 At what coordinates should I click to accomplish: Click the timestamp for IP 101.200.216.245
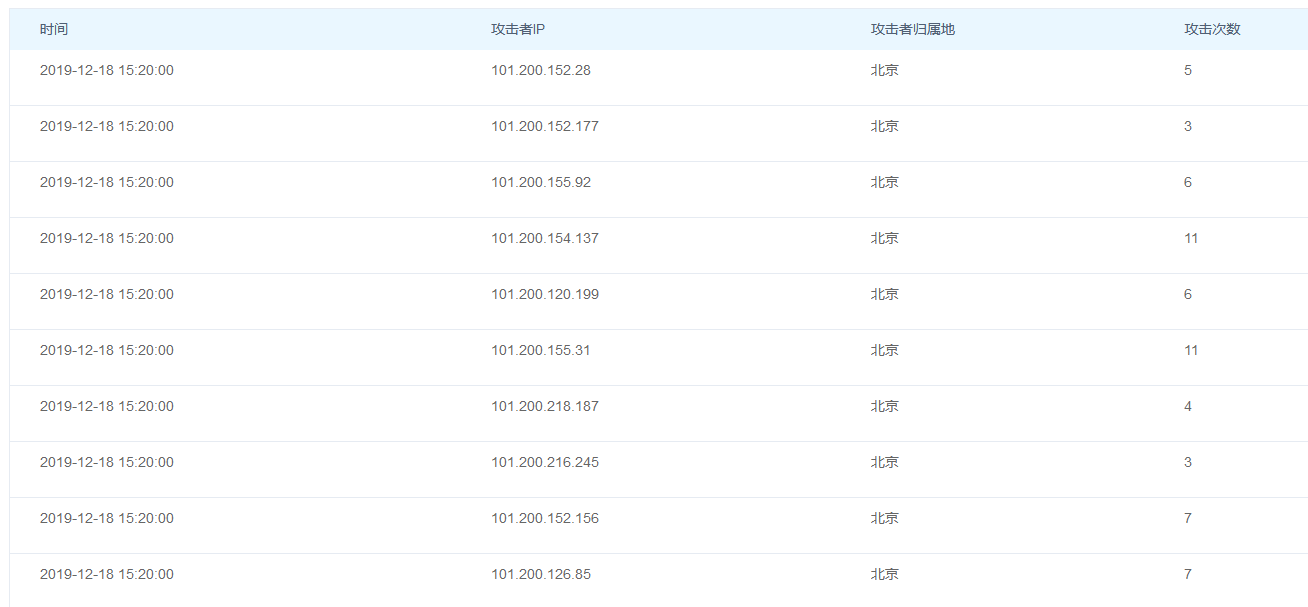[106, 463]
